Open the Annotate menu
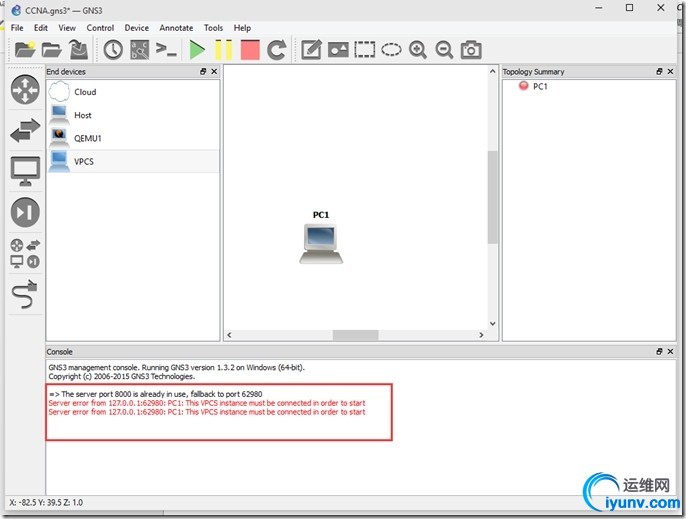This screenshot has width=686, height=519. pos(176,28)
